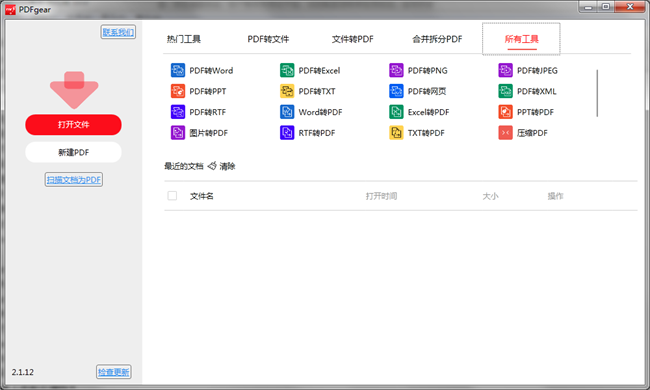Click the 大小 column header
The height and width of the screenshot is (390, 650).
tap(490, 196)
